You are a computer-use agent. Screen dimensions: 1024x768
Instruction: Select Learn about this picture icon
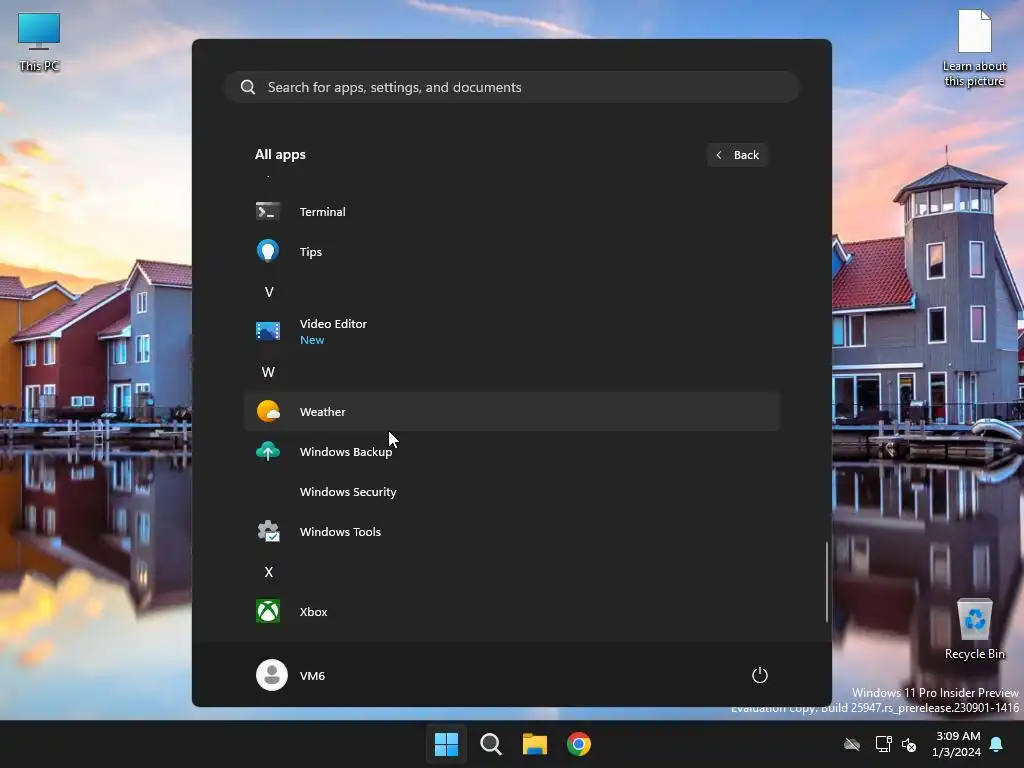974,48
